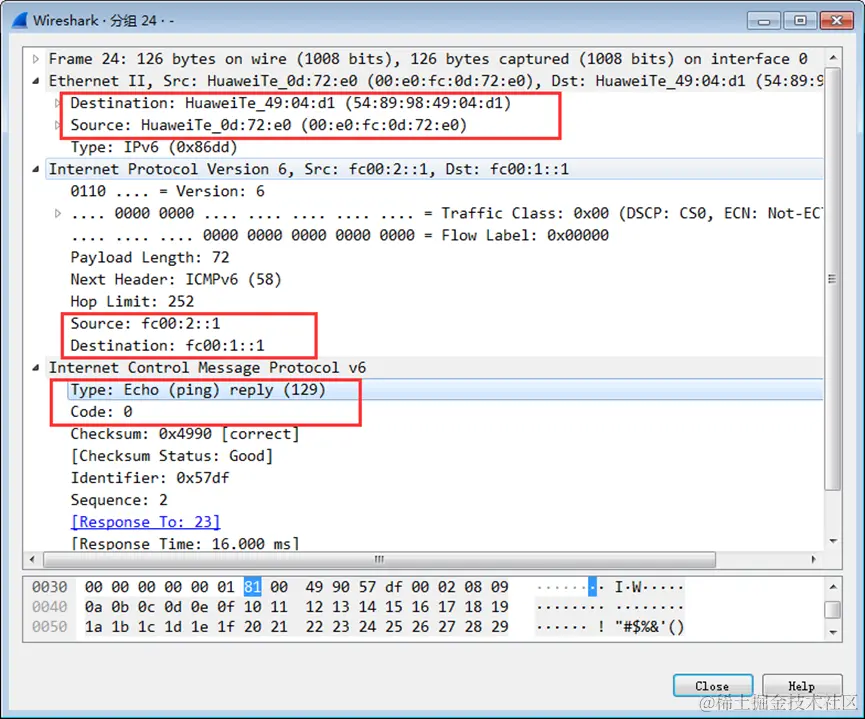This screenshot has height=719, width=865.
Task: Select the Response Time: 16.000 ms row
Action: pyautogui.click(x=185, y=544)
